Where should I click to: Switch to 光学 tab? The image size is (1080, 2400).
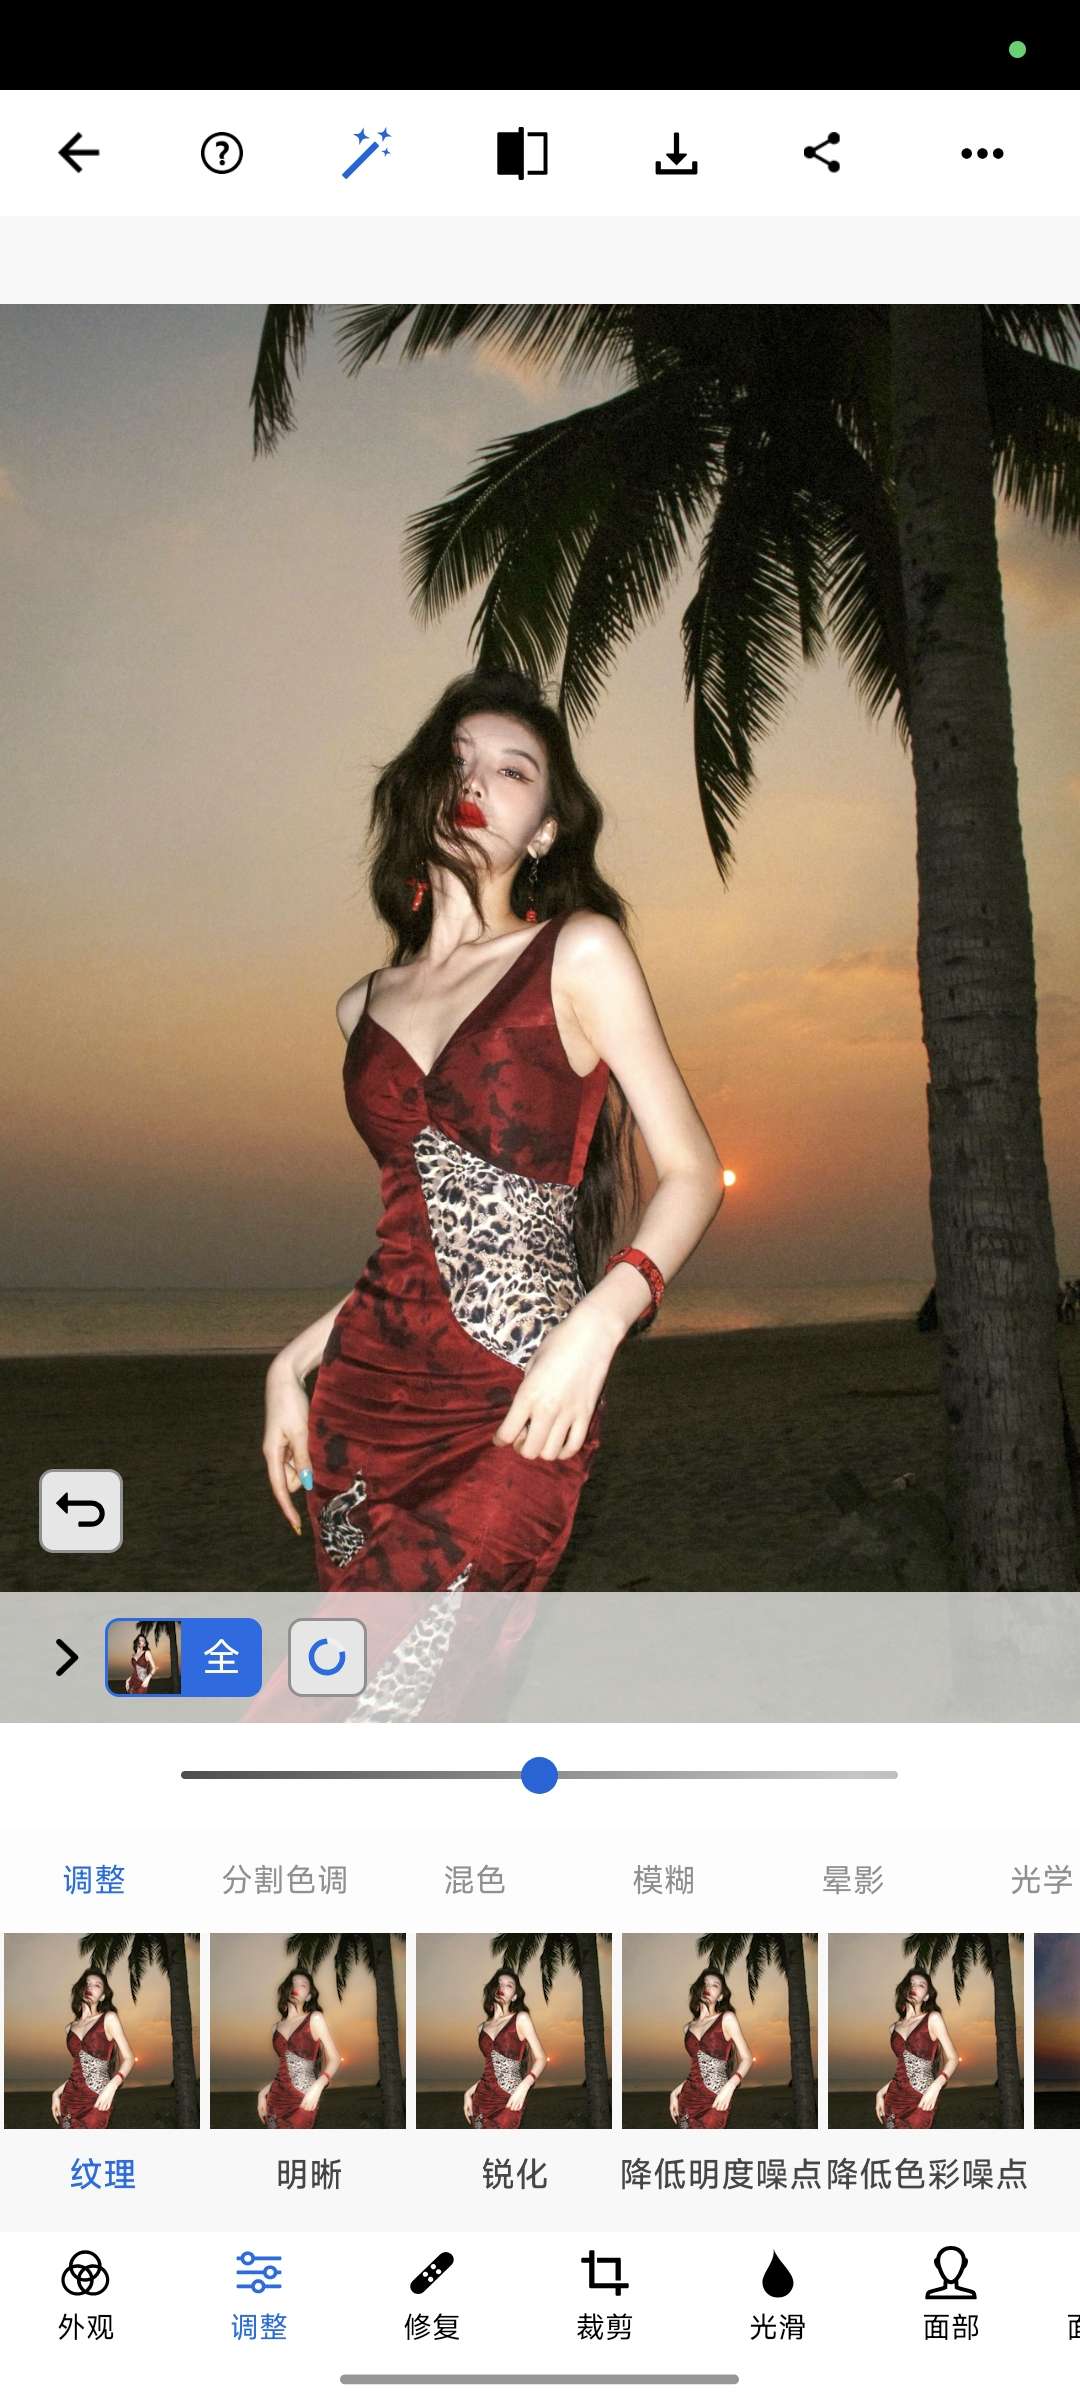coord(1041,1880)
